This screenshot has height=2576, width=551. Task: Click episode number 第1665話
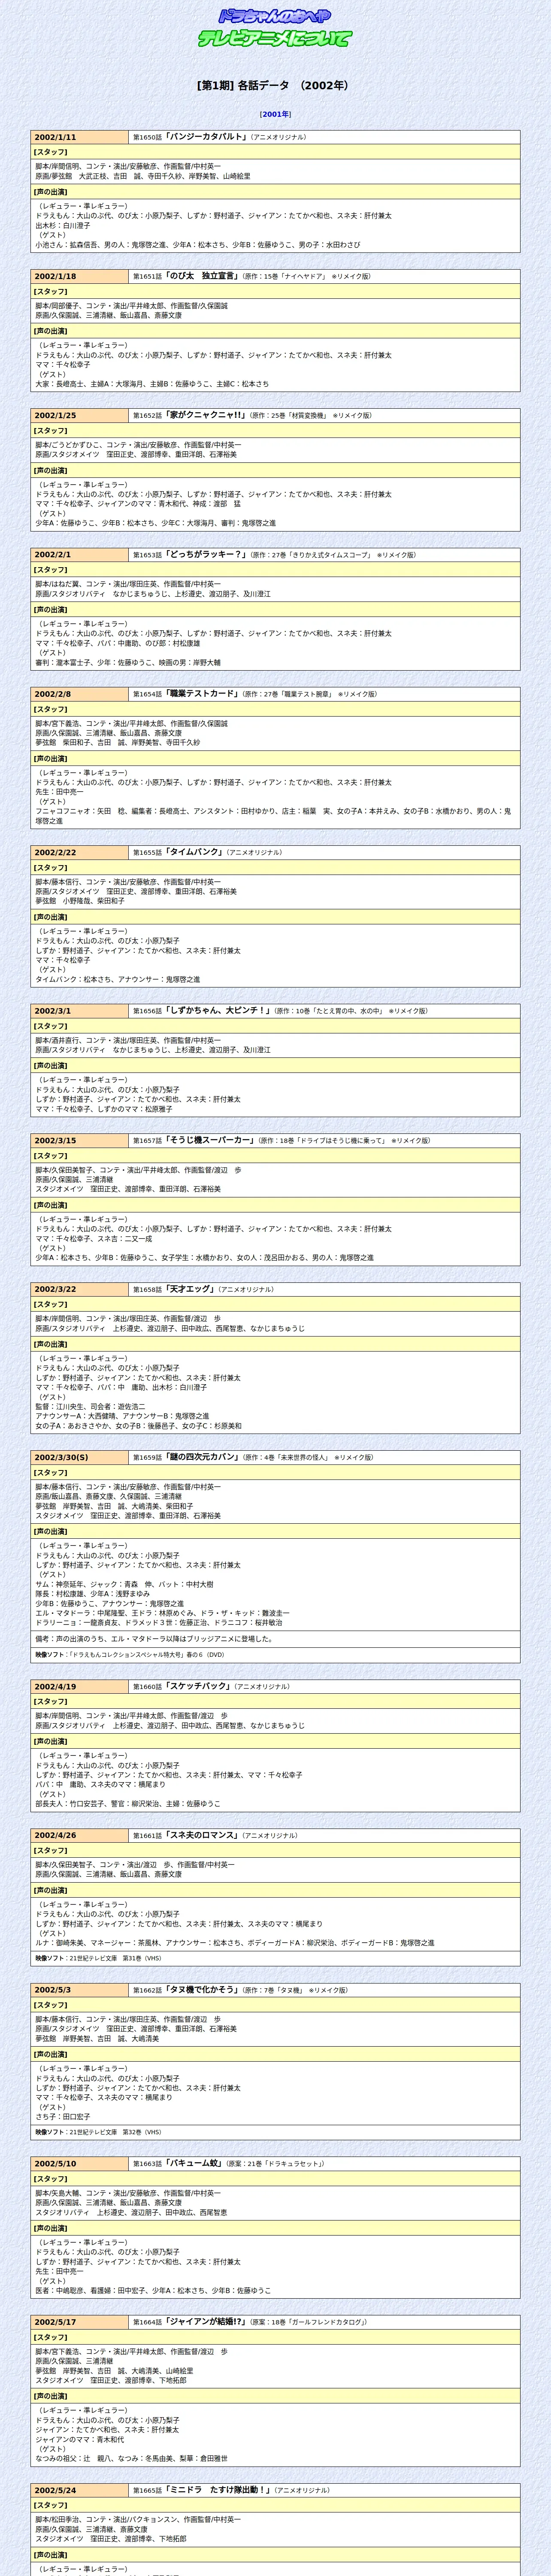[x=148, y=2490]
